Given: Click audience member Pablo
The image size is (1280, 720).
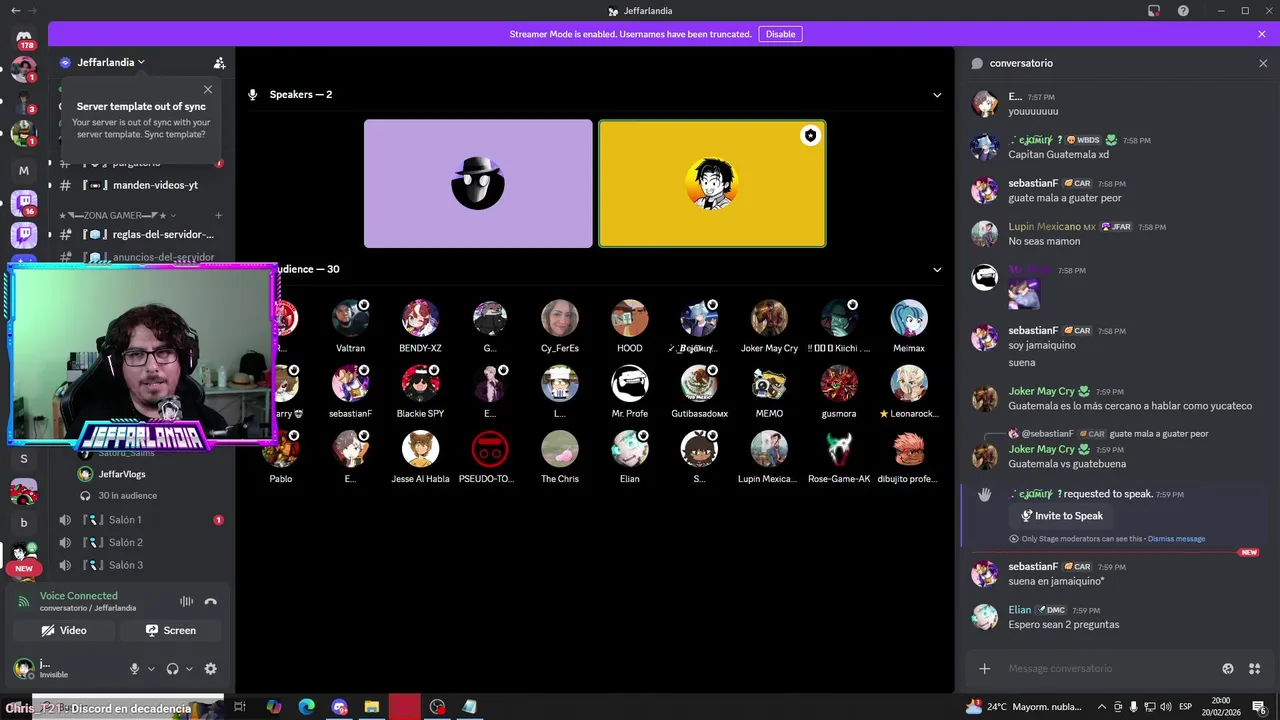Looking at the screenshot, I should coord(280,456).
